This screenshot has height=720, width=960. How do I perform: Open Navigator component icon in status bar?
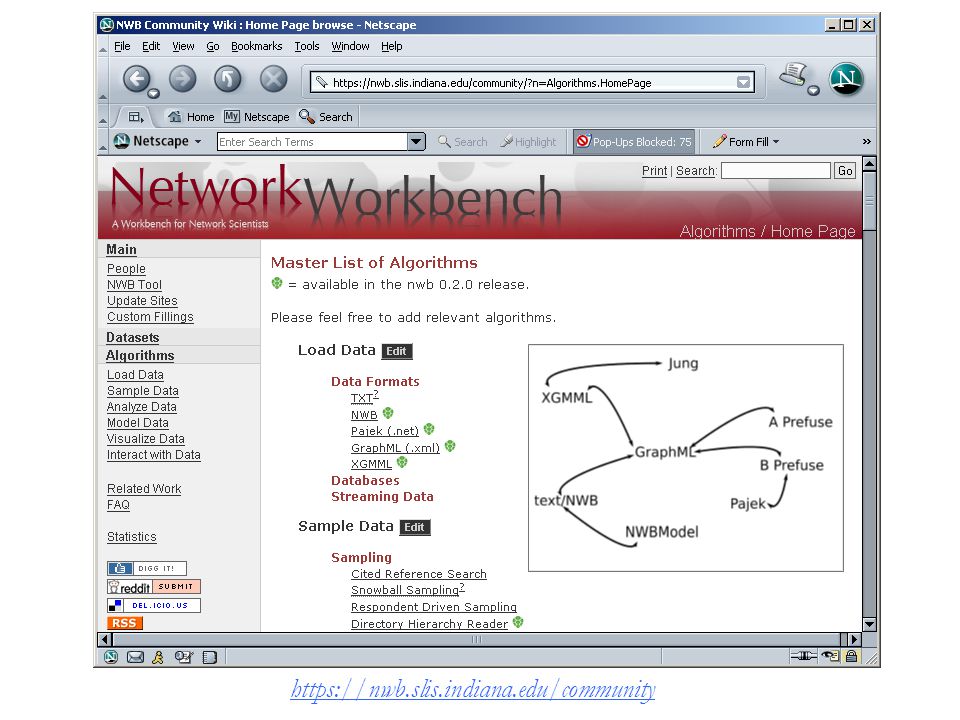click(111, 657)
